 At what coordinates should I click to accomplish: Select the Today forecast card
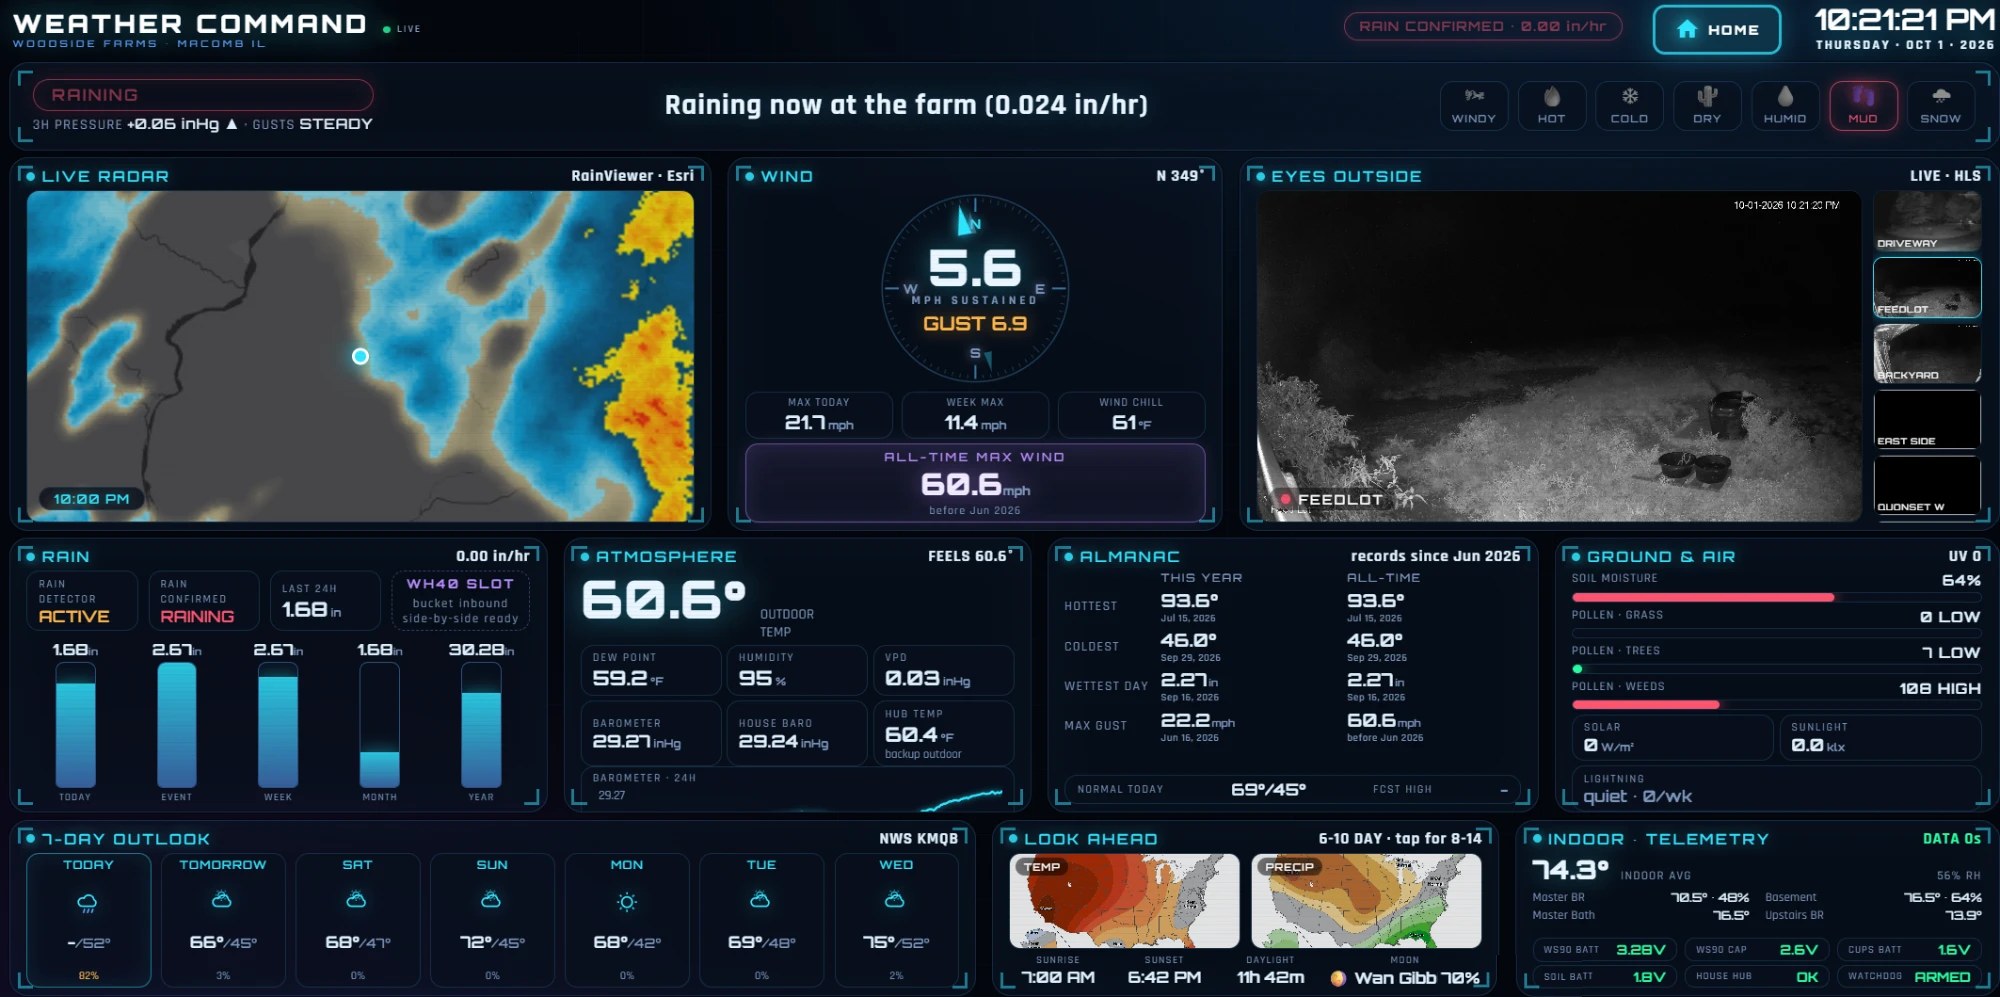point(89,920)
